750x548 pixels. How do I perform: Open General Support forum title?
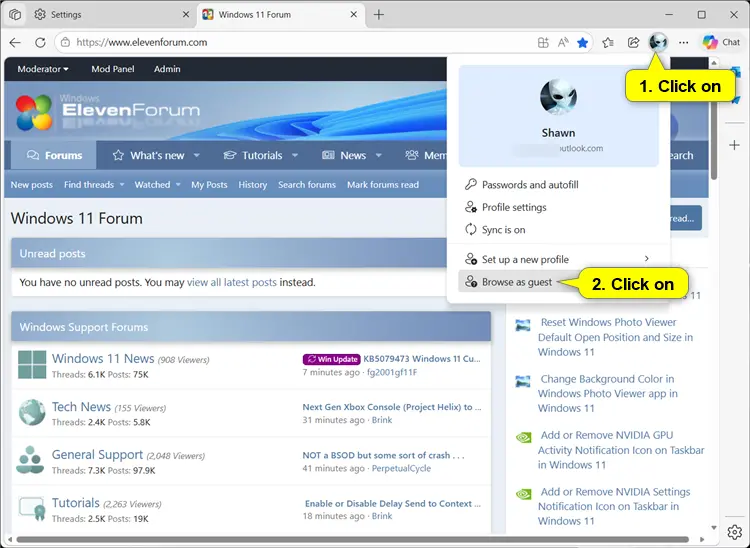(97, 455)
